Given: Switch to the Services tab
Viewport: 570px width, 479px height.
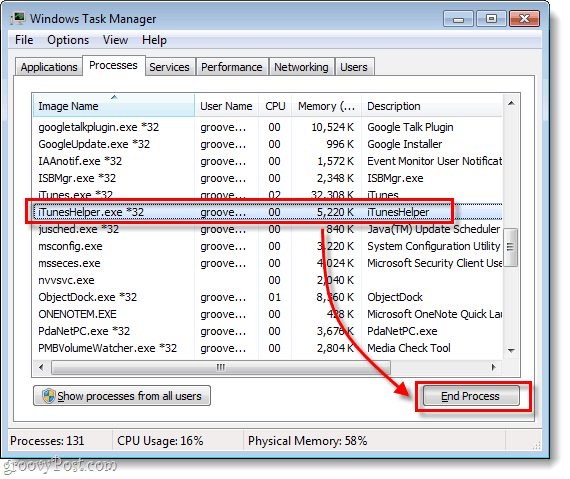Looking at the screenshot, I should click(x=169, y=67).
